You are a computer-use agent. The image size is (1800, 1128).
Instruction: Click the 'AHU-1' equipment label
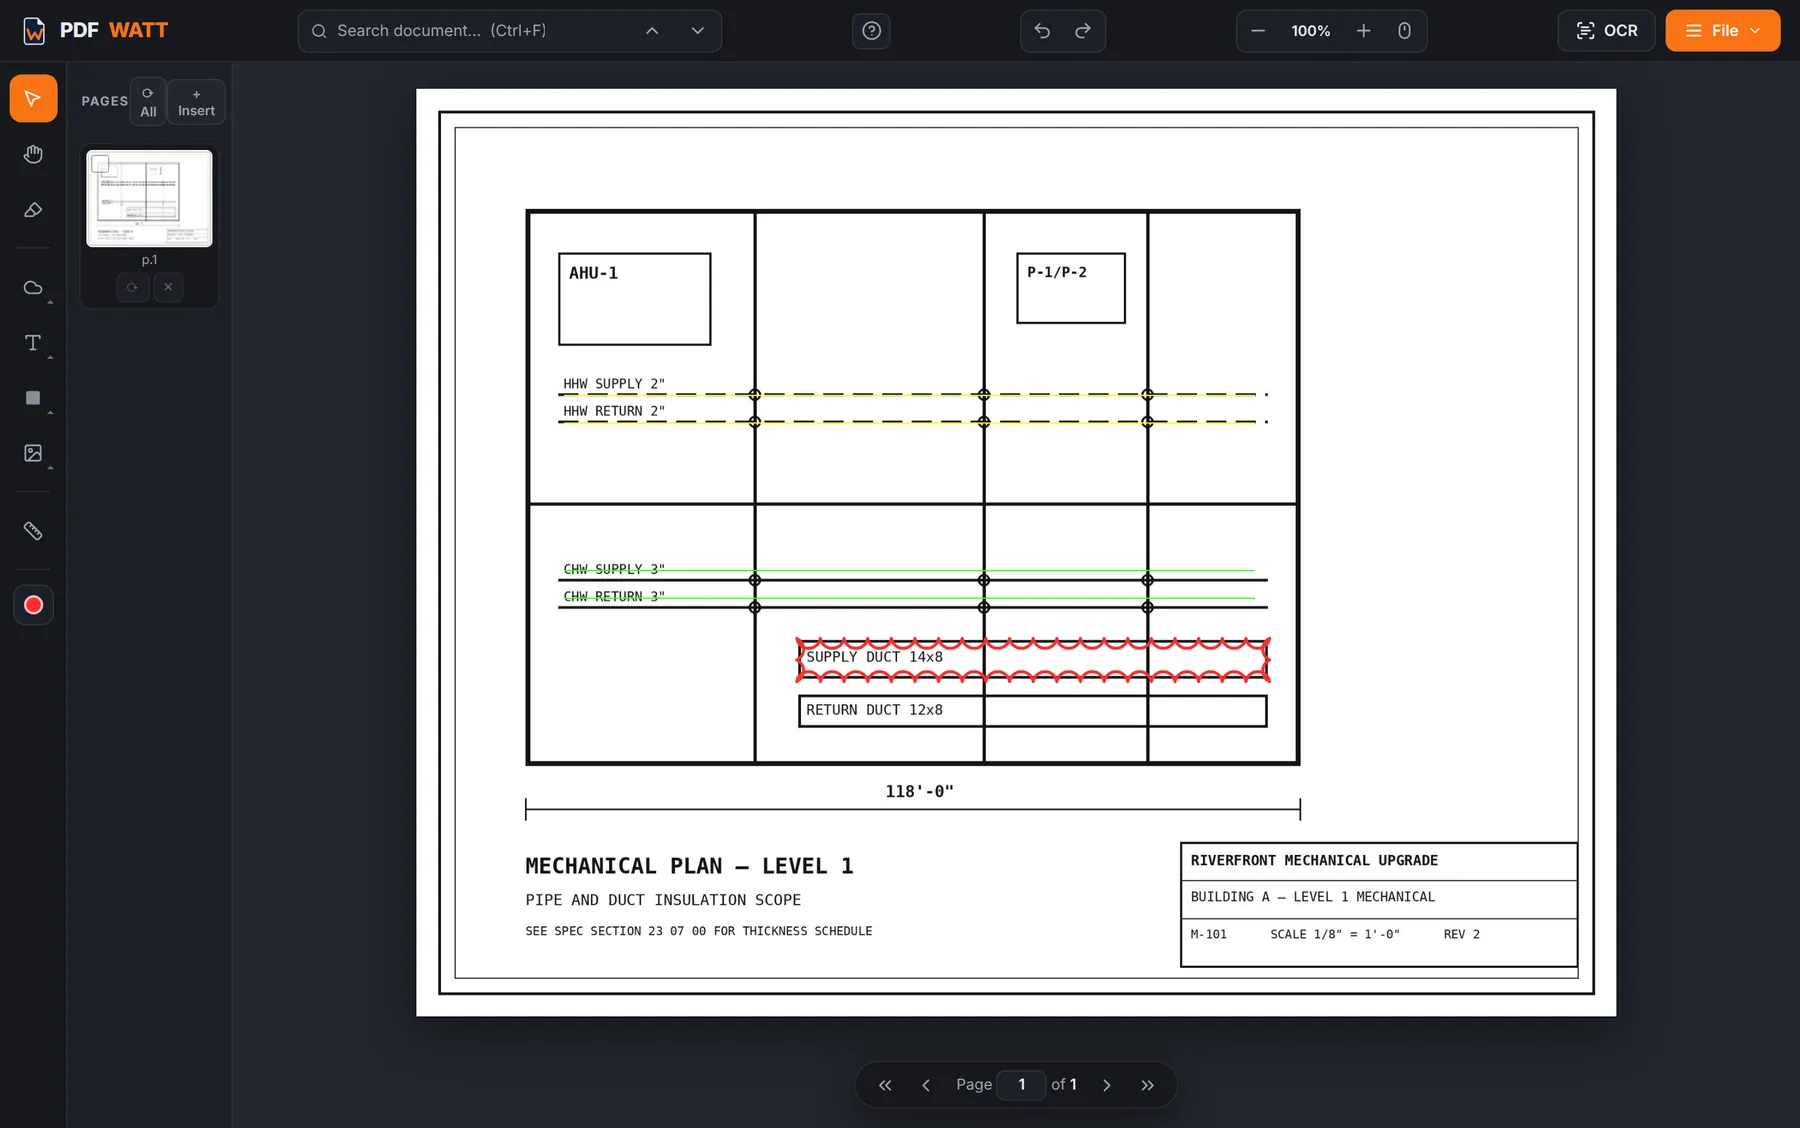pos(593,273)
